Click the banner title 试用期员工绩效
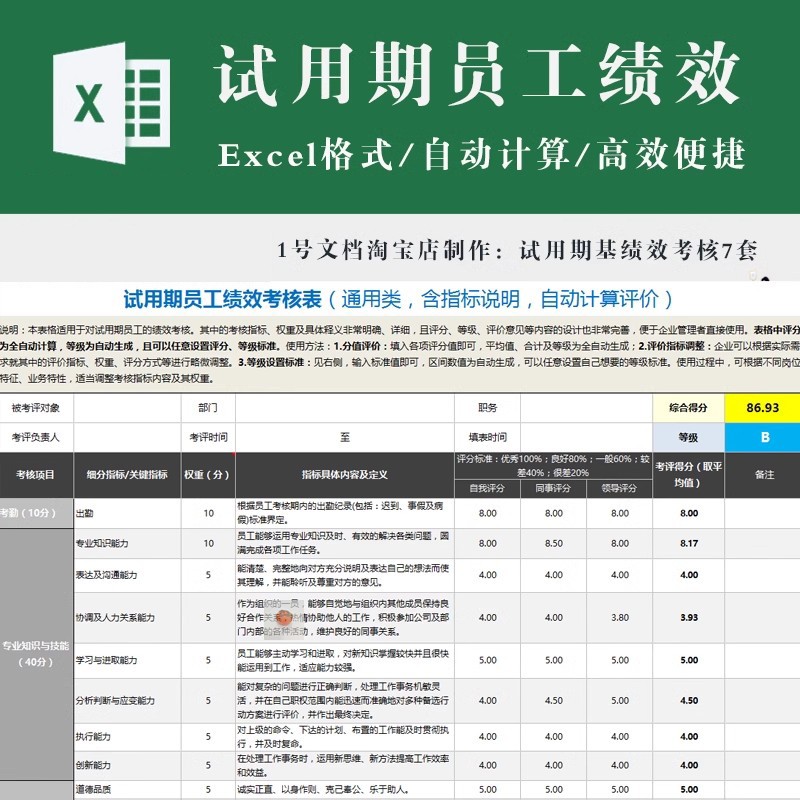The image size is (800, 800). (479, 74)
